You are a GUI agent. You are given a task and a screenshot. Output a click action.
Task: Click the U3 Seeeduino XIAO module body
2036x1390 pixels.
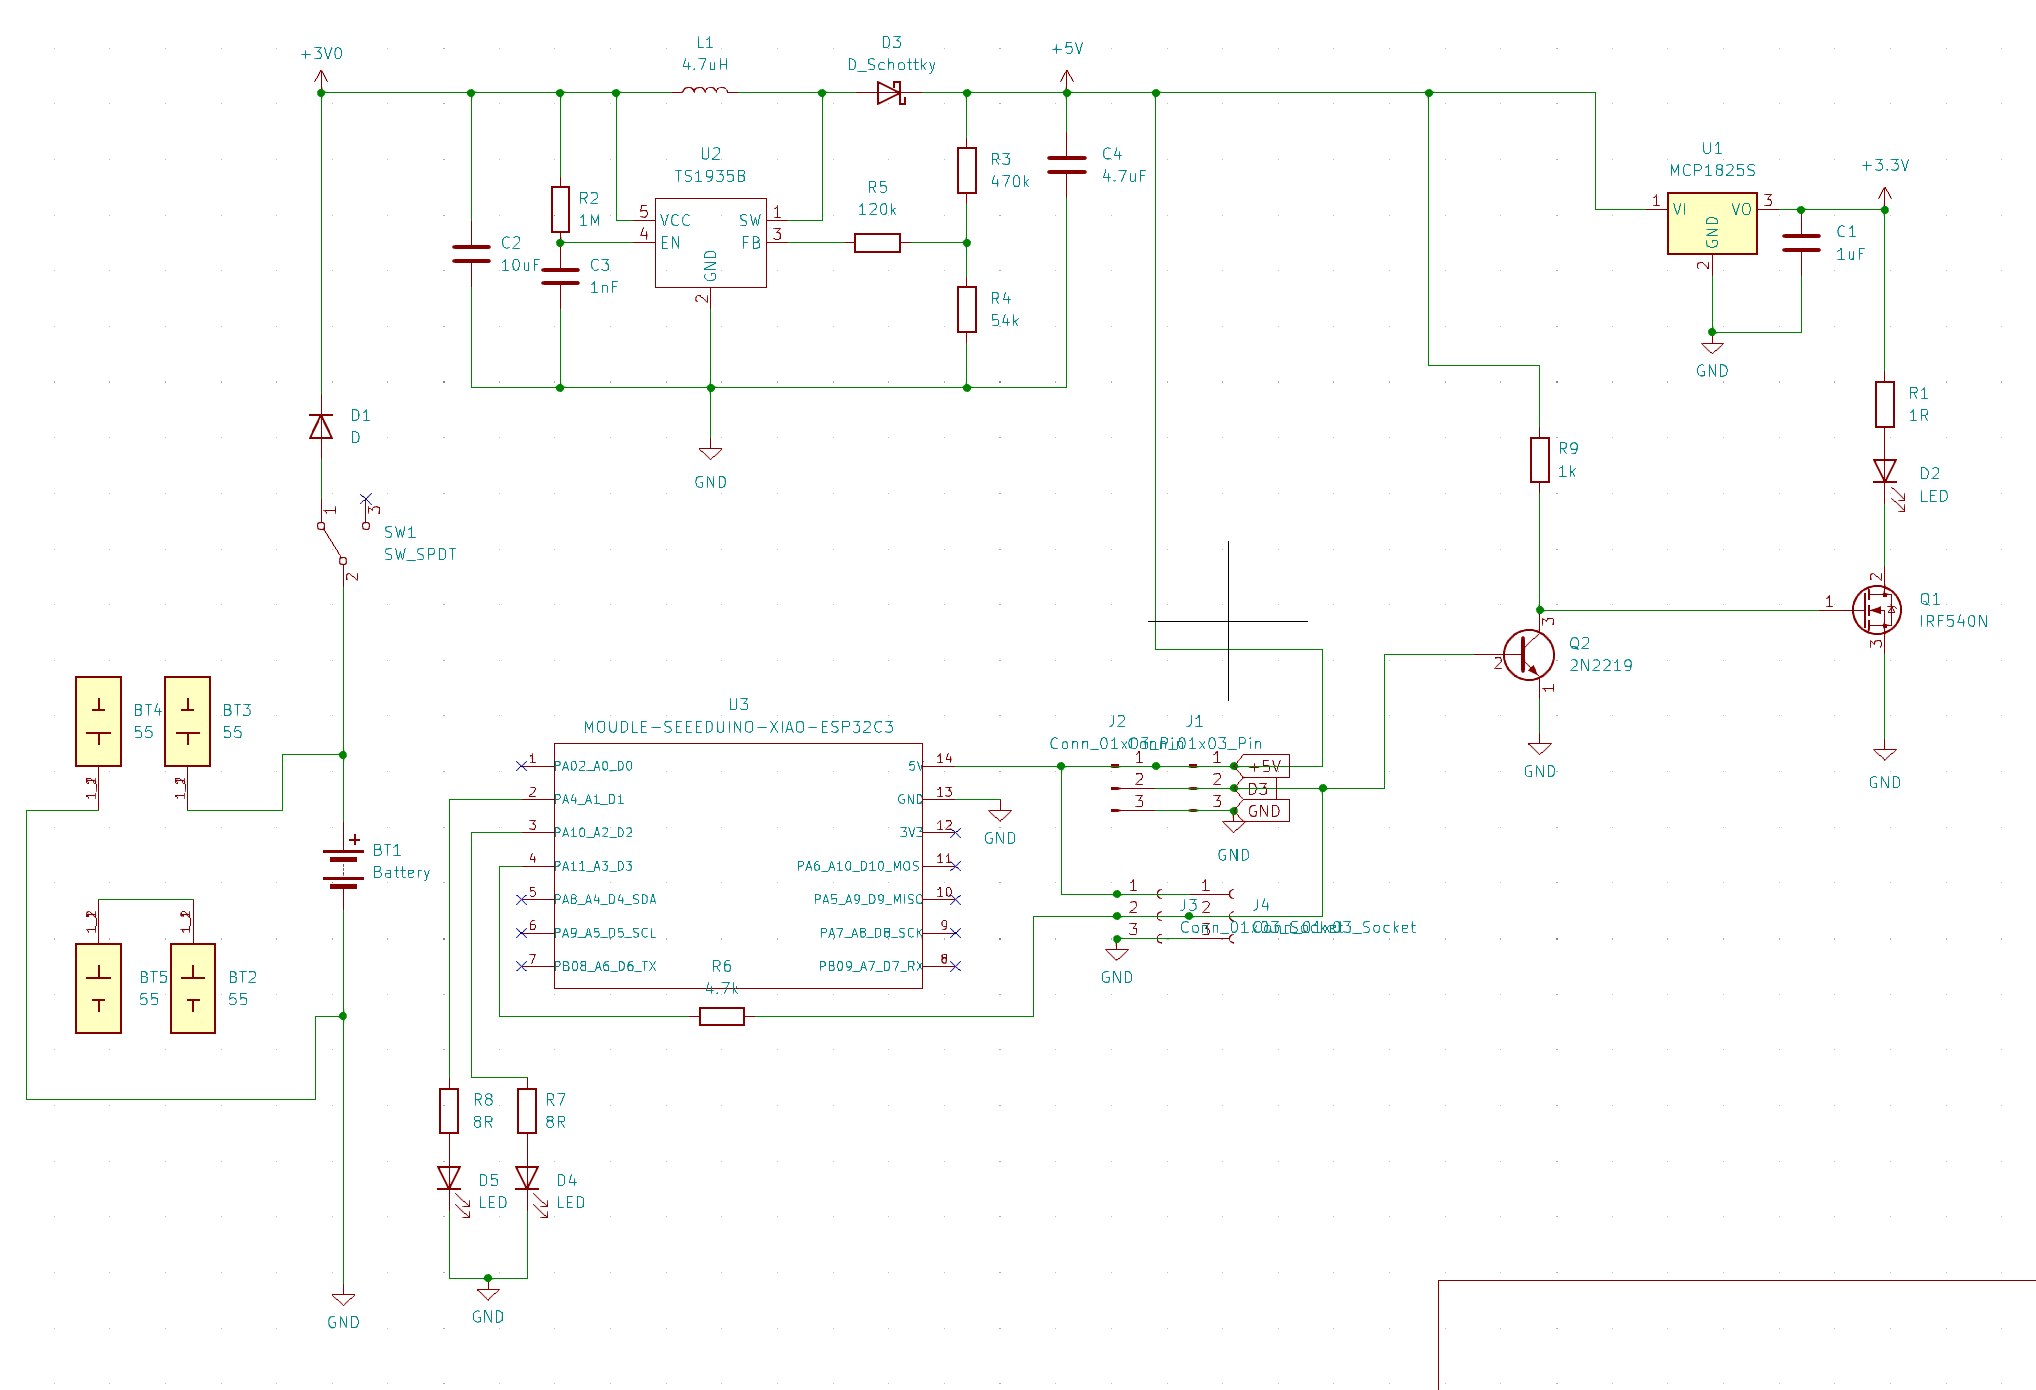[738, 865]
